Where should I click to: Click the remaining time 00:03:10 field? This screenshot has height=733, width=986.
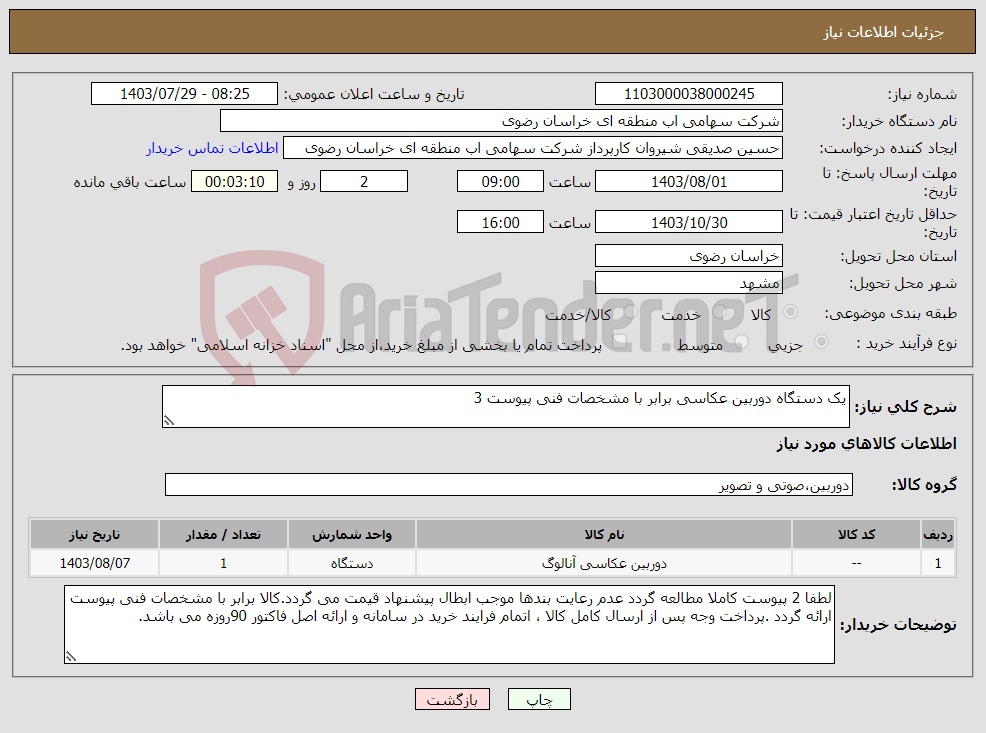(235, 182)
